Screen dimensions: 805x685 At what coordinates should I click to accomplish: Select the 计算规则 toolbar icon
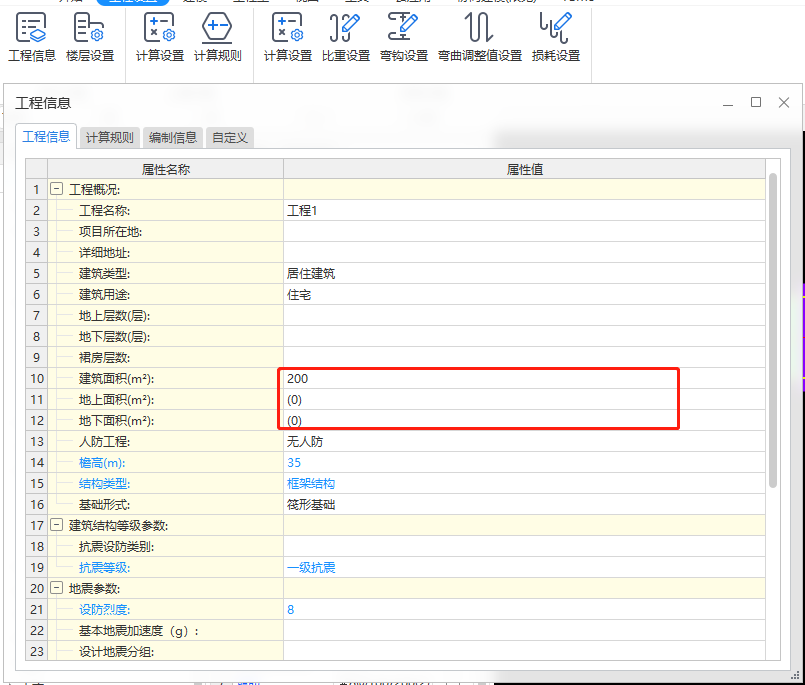pos(217,38)
